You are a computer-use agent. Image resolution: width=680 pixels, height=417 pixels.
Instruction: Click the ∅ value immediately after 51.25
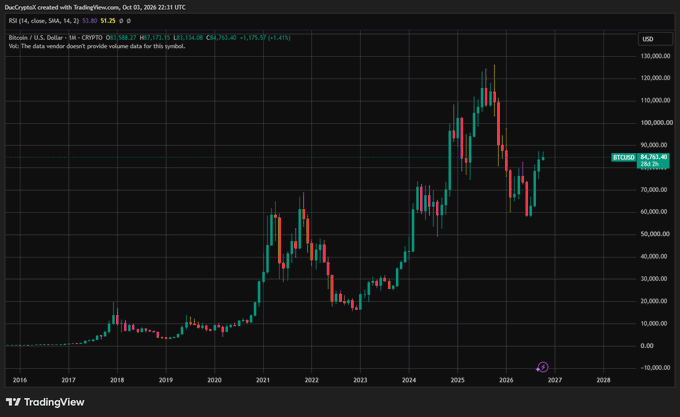[x=121, y=21]
